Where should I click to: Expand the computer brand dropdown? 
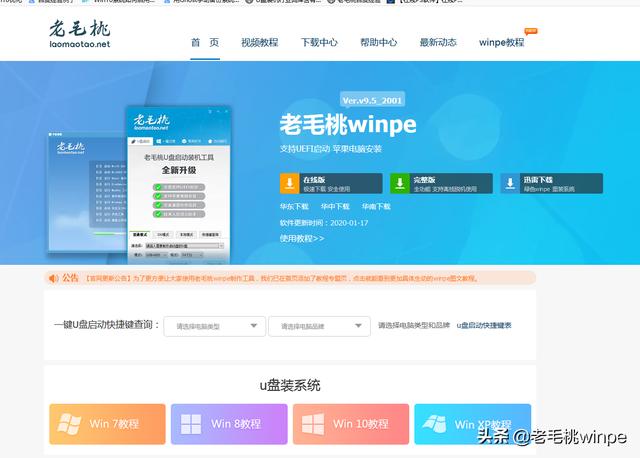coord(319,326)
